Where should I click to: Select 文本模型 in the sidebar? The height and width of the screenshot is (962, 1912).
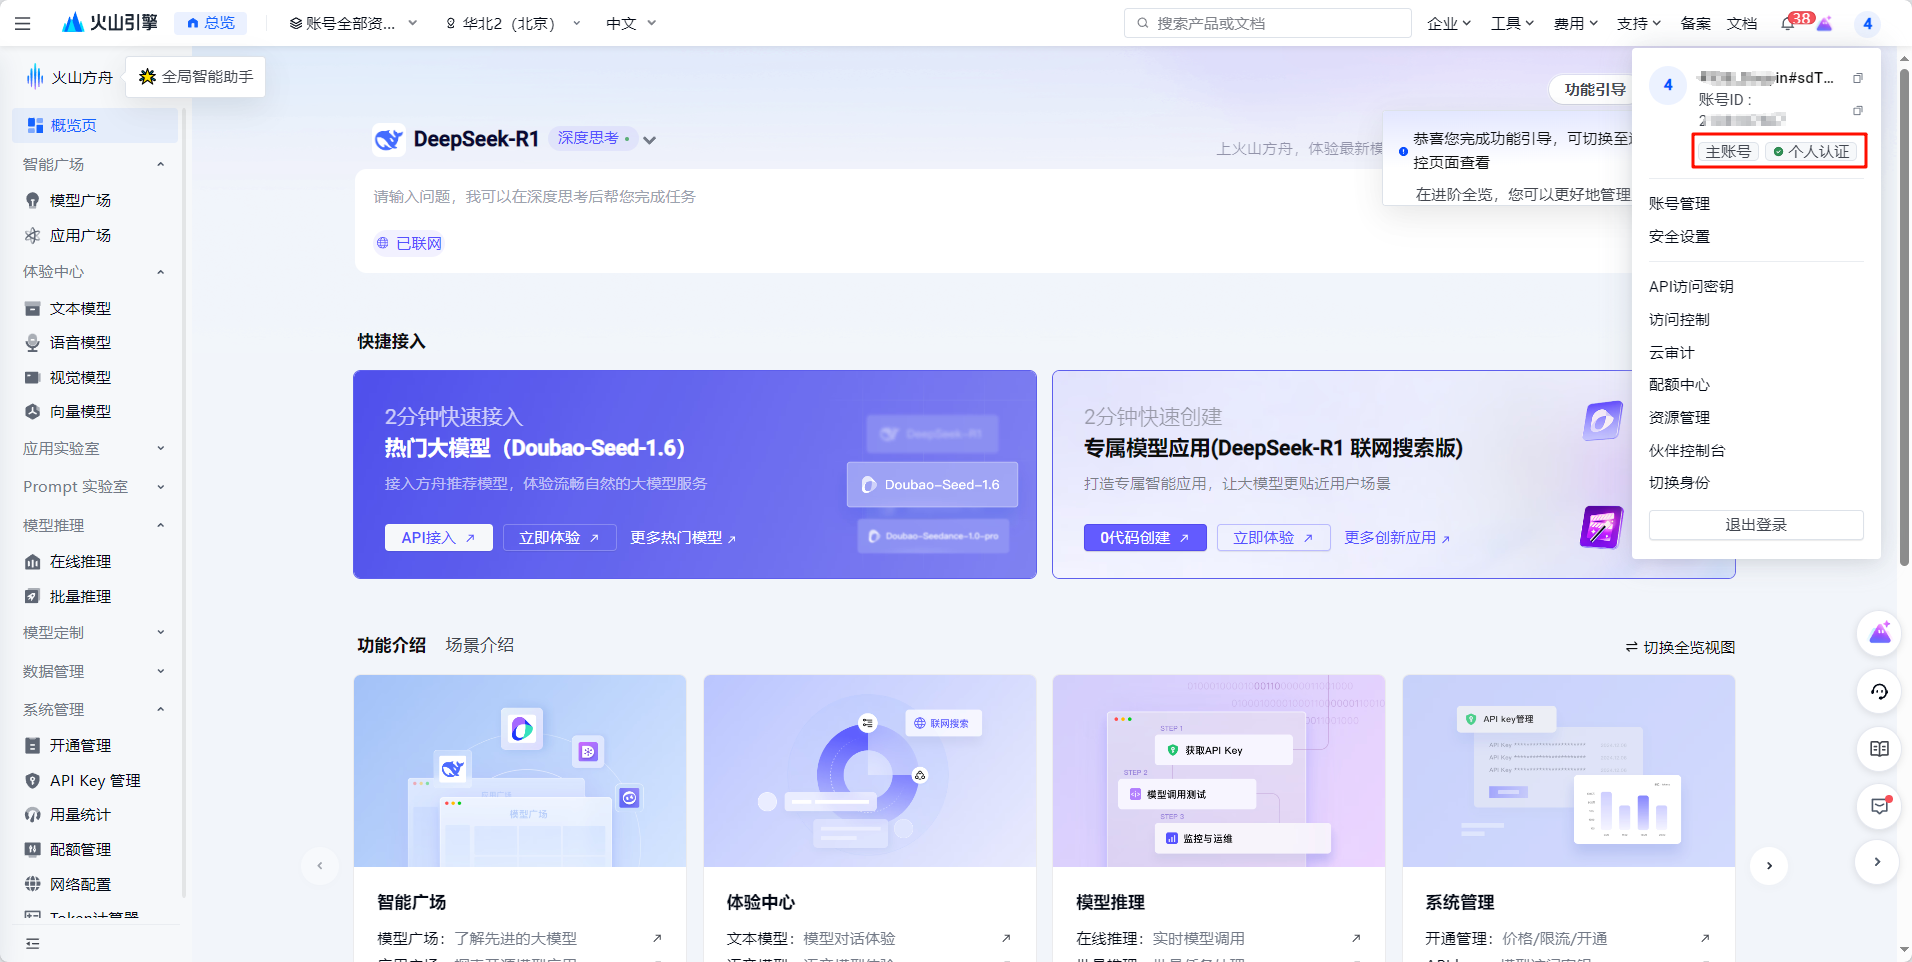[x=80, y=308]
